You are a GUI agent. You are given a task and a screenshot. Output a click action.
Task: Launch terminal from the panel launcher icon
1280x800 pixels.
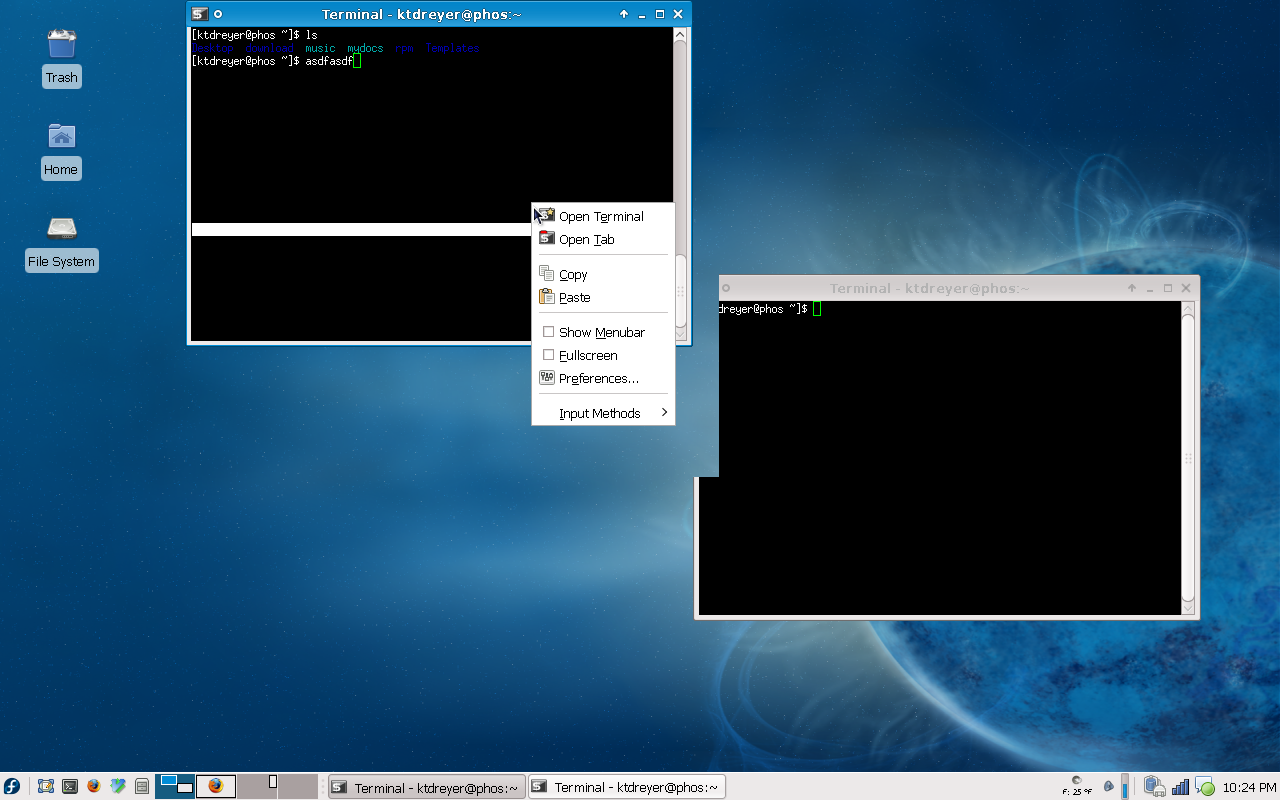point(70,787)
